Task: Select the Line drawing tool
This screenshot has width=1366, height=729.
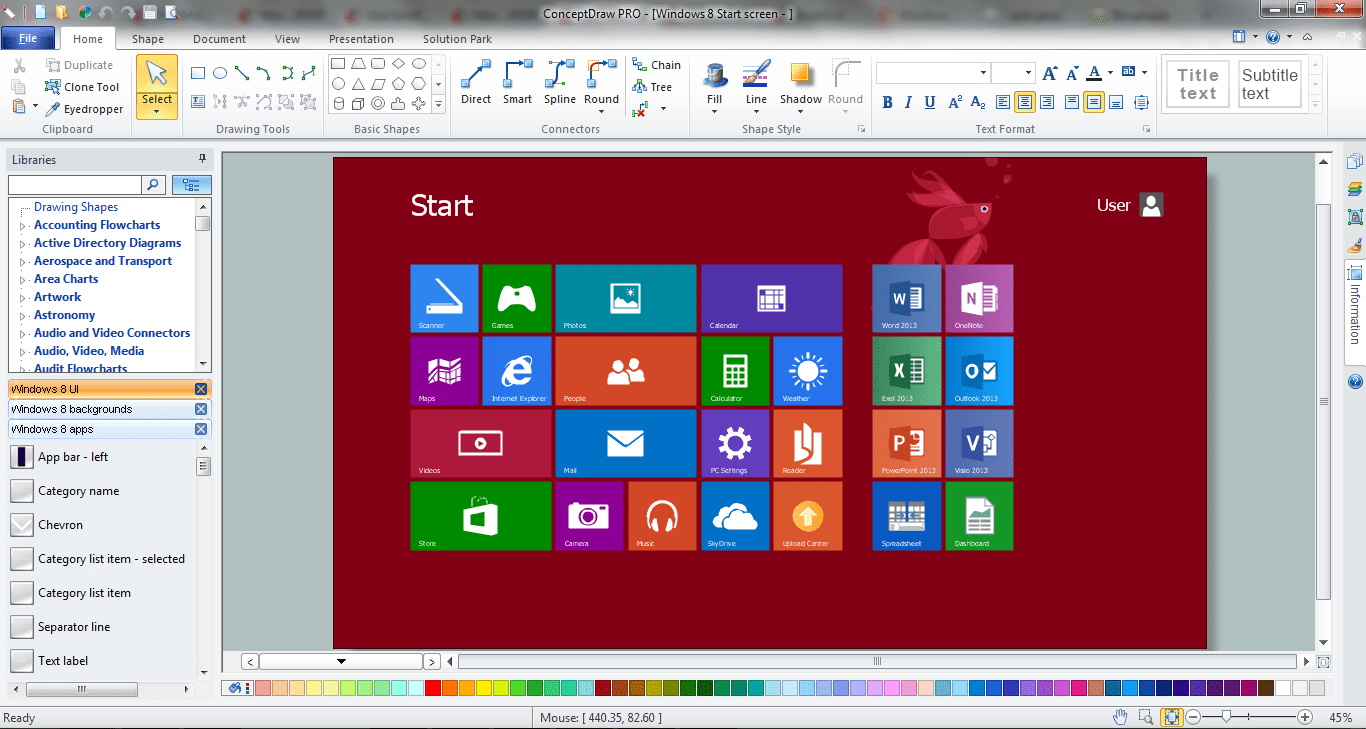Action: tap(242, 74)
